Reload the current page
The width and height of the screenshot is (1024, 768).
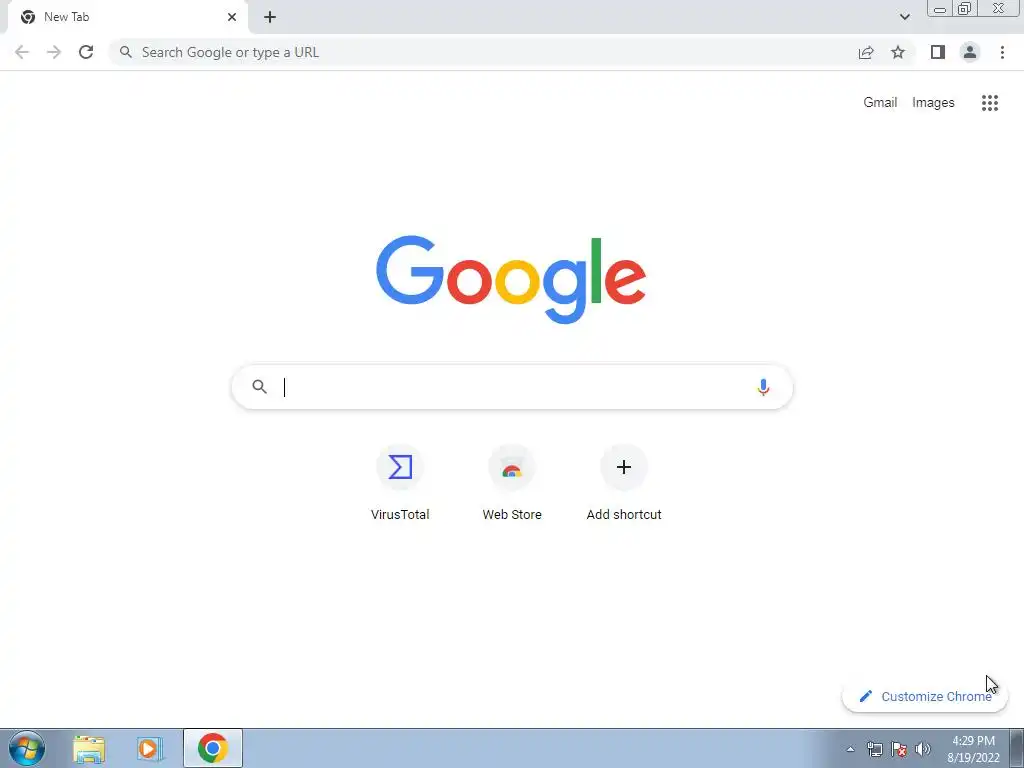point(86,52)
